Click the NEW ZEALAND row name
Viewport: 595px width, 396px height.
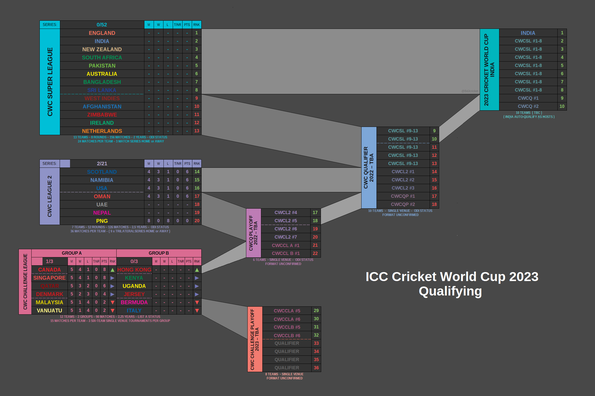click(x=102, y=49)
